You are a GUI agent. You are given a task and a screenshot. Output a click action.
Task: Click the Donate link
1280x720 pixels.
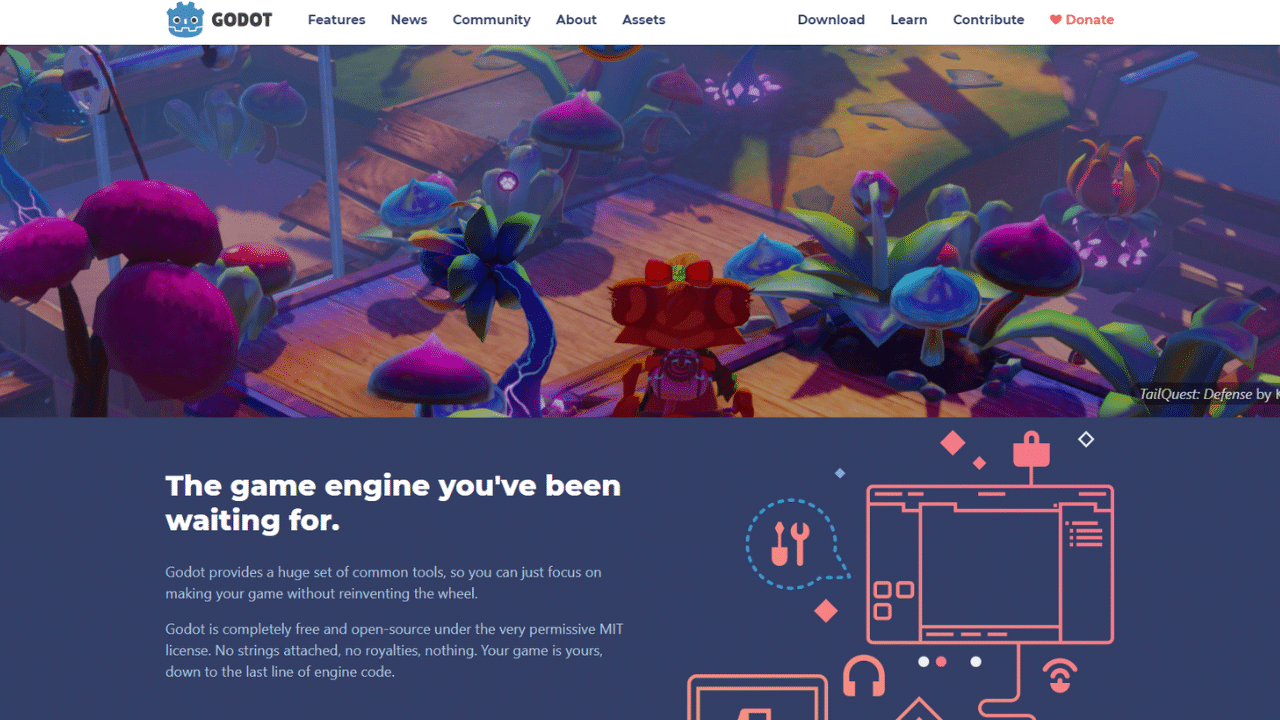click(1090, 20)
